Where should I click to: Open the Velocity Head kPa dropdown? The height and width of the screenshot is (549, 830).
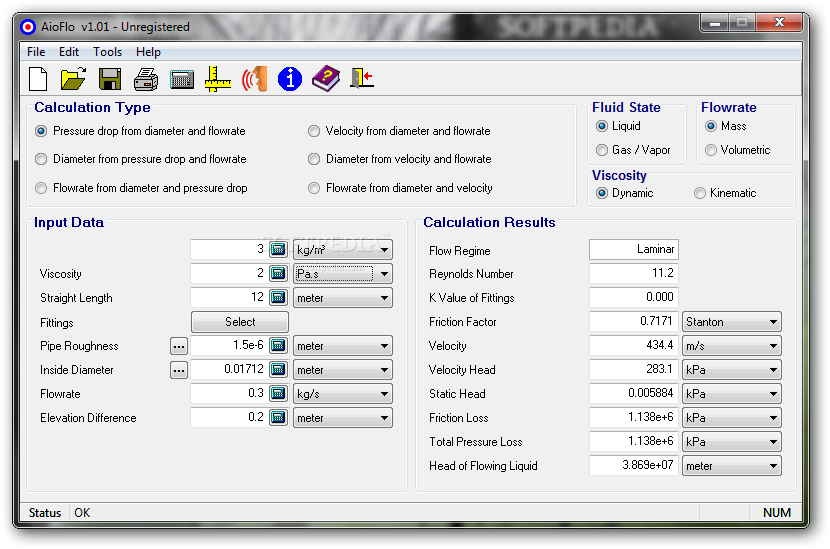pos(732,370)
